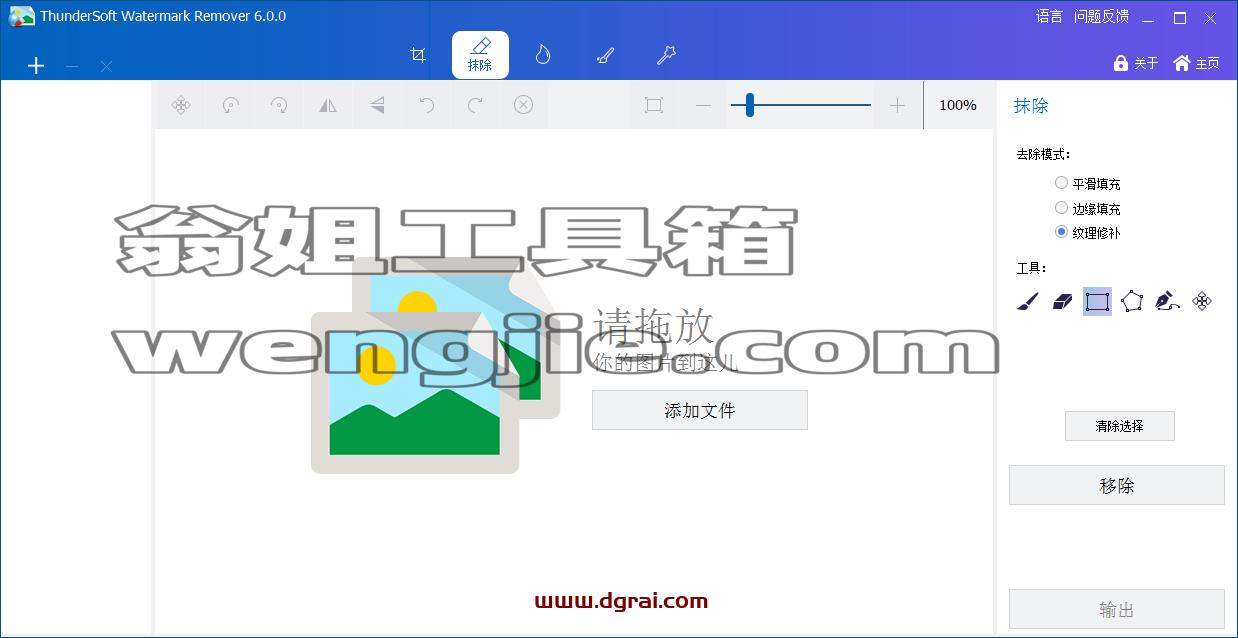Click the 100% zoom value
The width and height of the screenshot is (1238, 638).
(958, 105)
